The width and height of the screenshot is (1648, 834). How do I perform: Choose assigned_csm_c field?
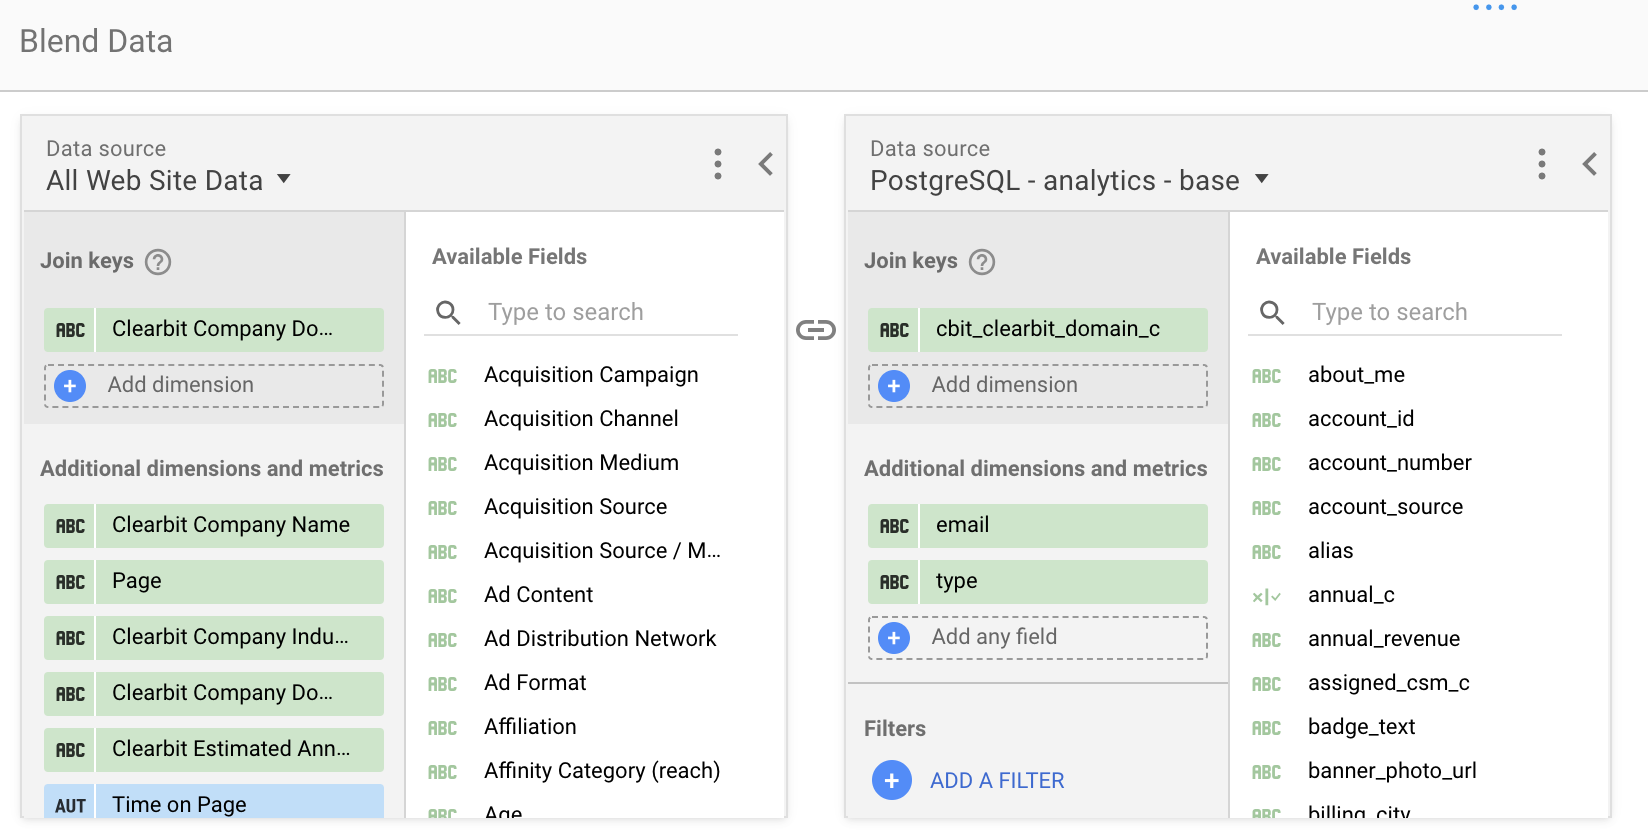1388,683
